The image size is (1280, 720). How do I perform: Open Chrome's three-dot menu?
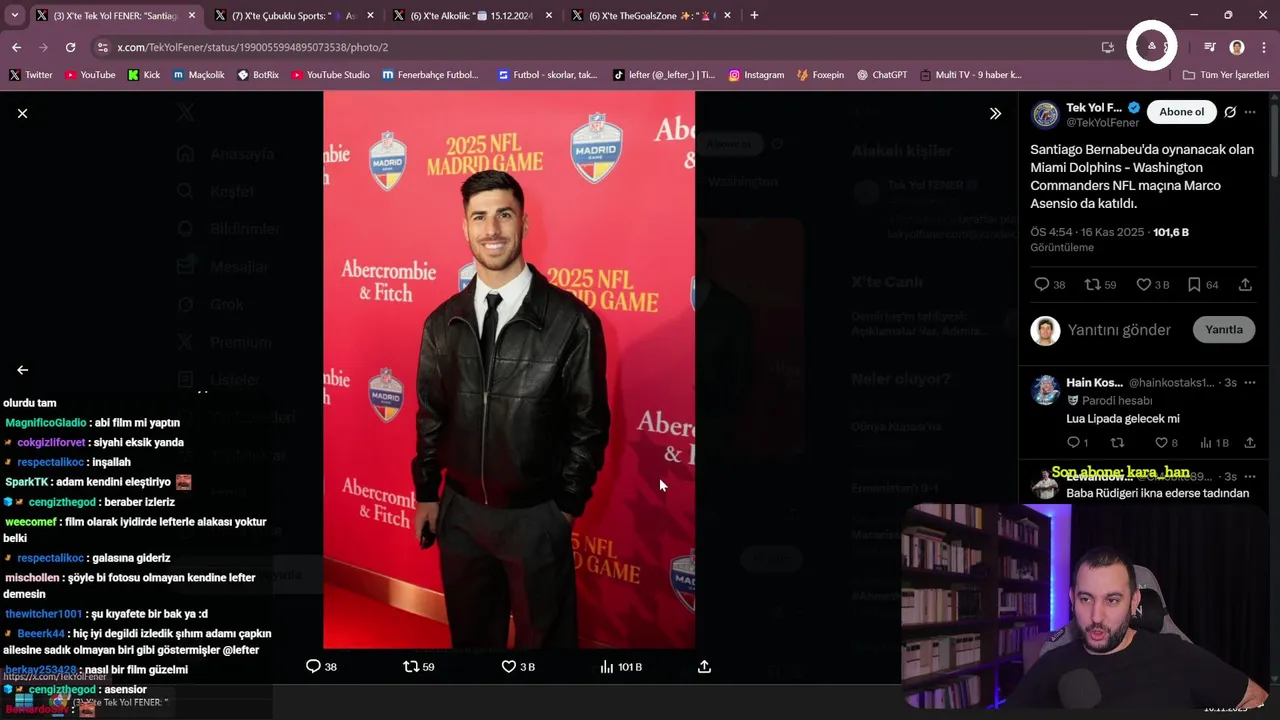(x=1263, y=47)
